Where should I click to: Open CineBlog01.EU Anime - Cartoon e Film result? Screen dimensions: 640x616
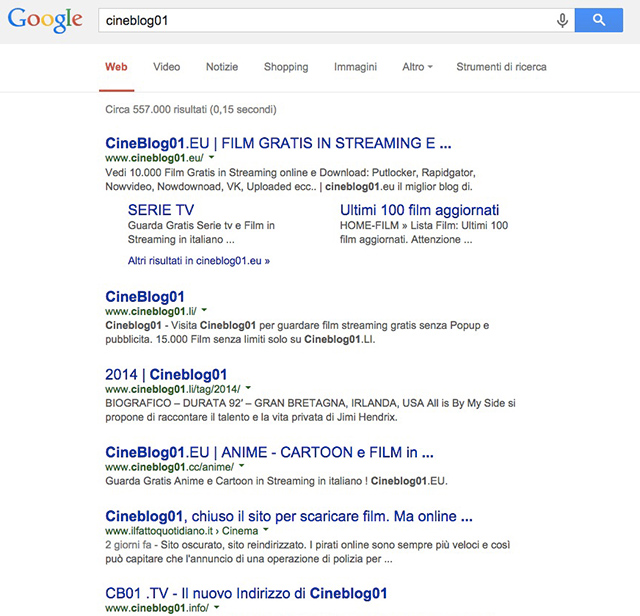pyautogui.click(x=269, y=452)
